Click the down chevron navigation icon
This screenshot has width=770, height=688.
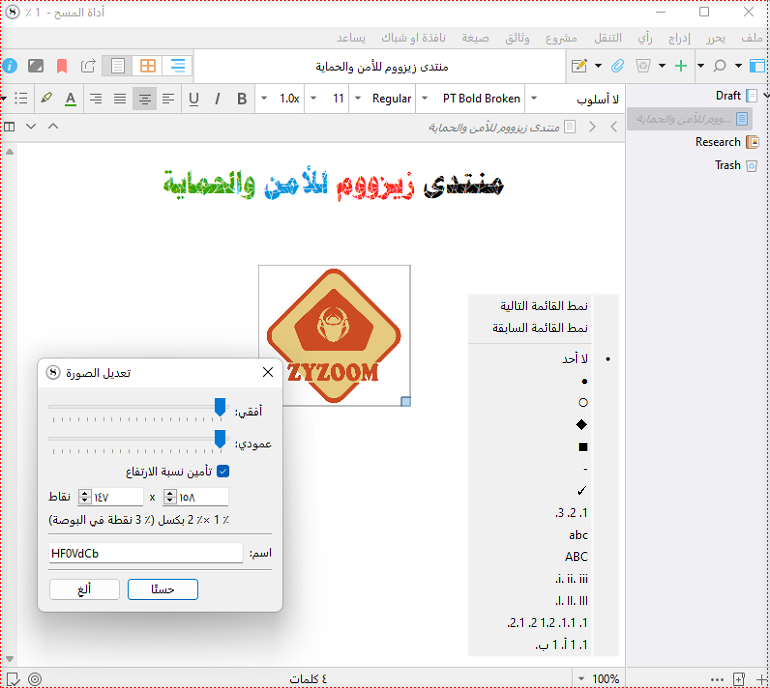pyautogui.click(x=31, y=127)
